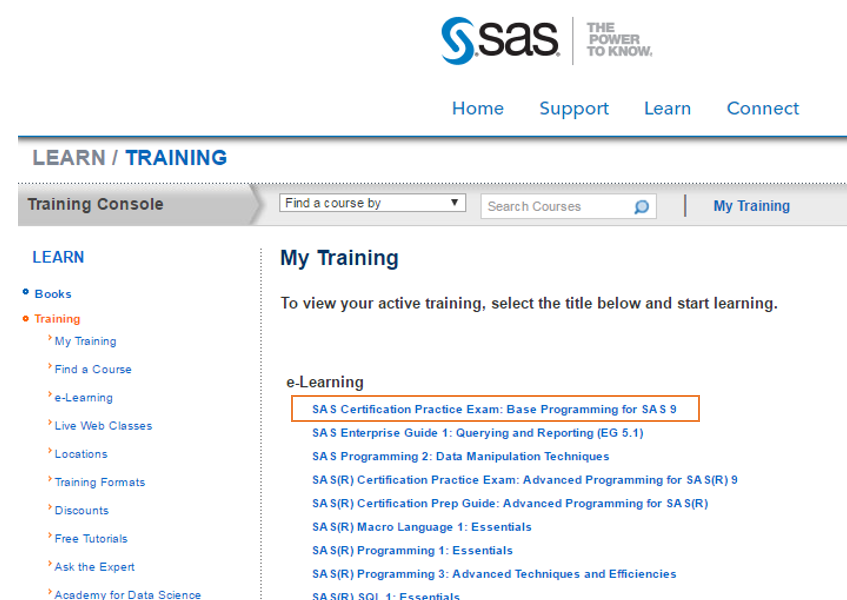Click the LEARN sidebar heading

pyautogui.click(x=58, y=257)
